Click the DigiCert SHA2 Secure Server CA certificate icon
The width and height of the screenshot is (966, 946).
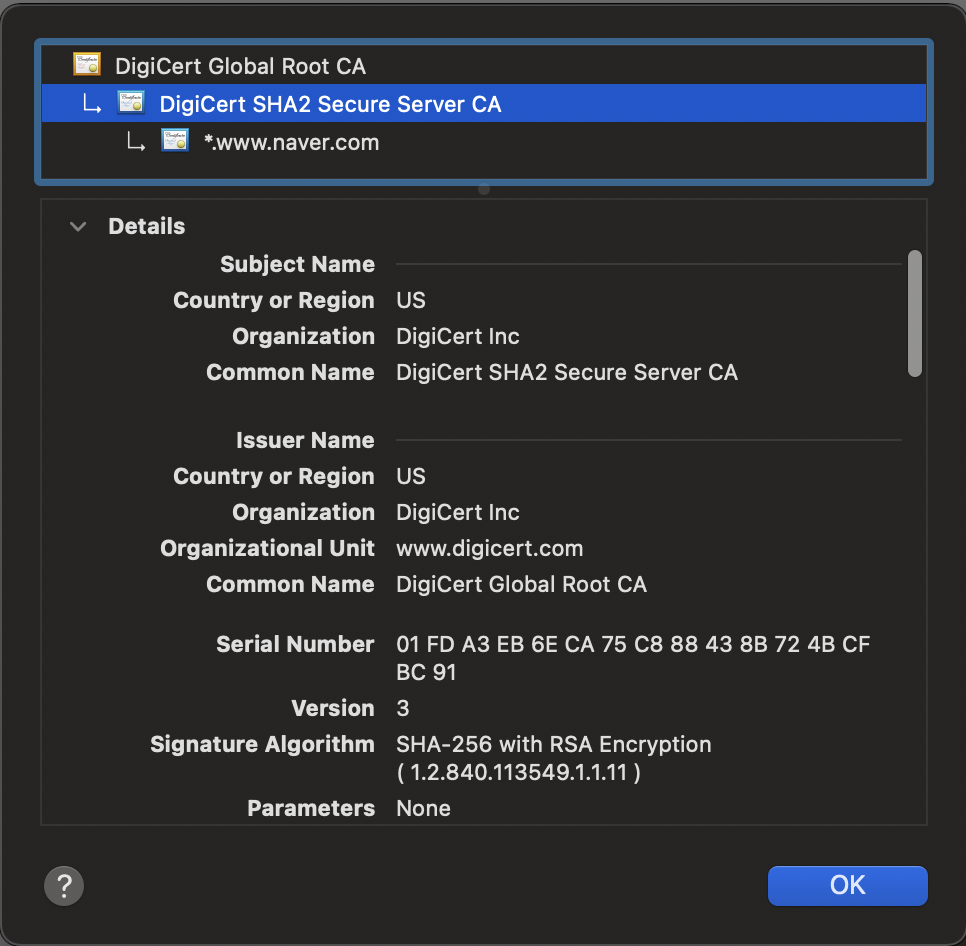tap(131, 102)
